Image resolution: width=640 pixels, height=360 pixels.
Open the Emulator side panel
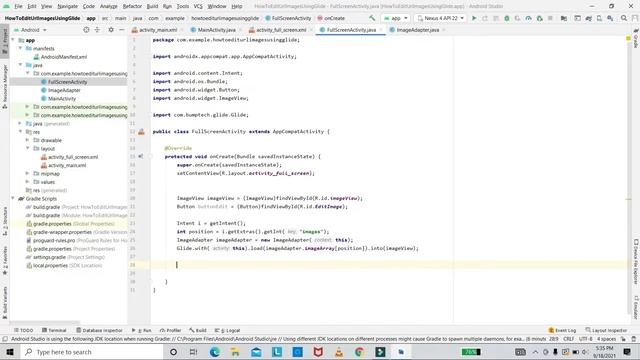[636, 307]
